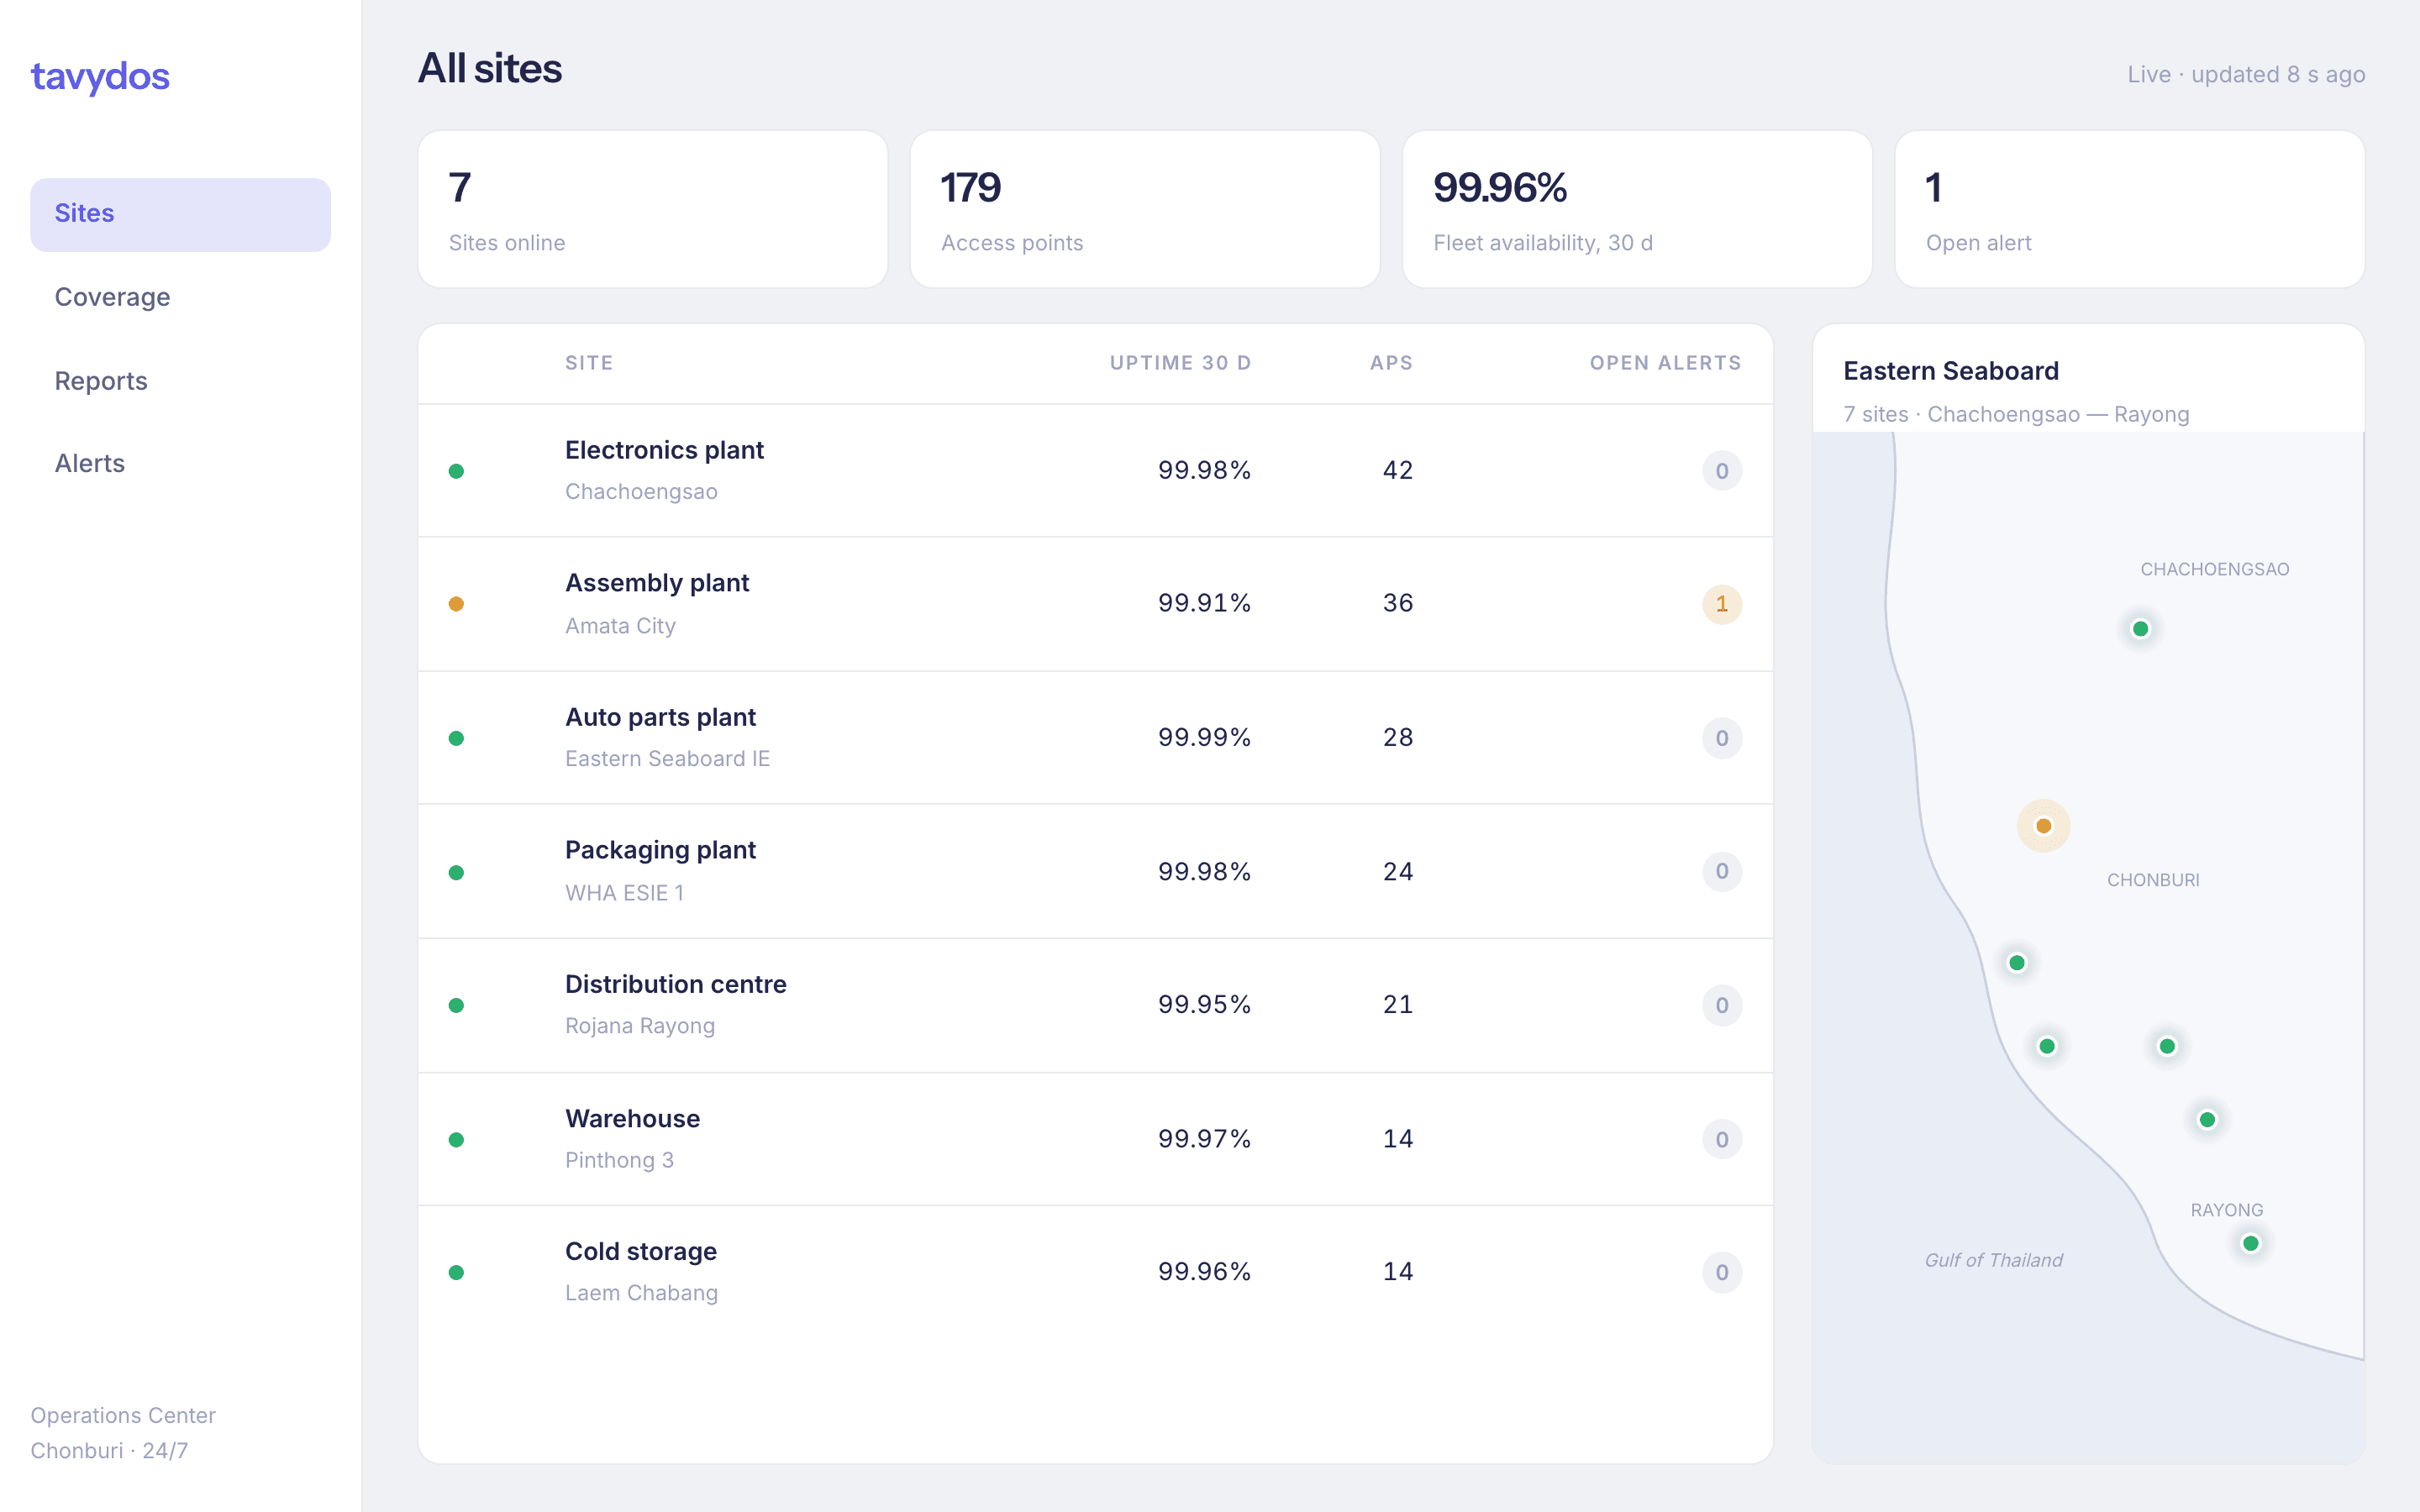2420x1512 pixels.
Task: Click alert count badge for Auto parts plant
Action: point(1722,738)
